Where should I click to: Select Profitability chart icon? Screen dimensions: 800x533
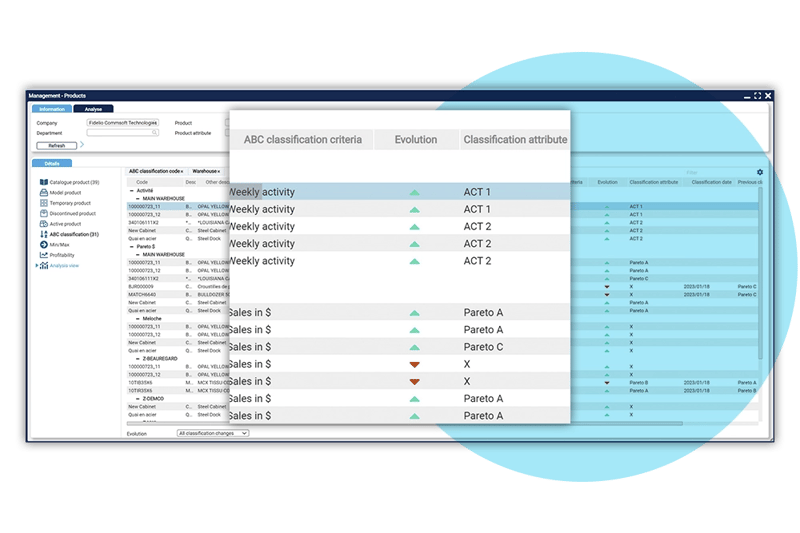[x=44, y=255]
